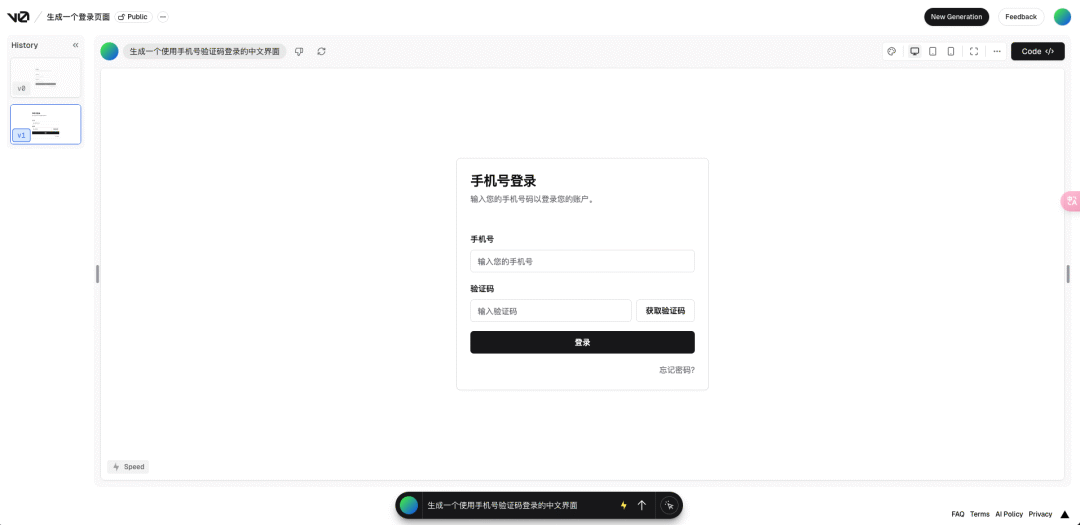
Task: Select the v1 history thumbnail
Action: pos(45,125)
